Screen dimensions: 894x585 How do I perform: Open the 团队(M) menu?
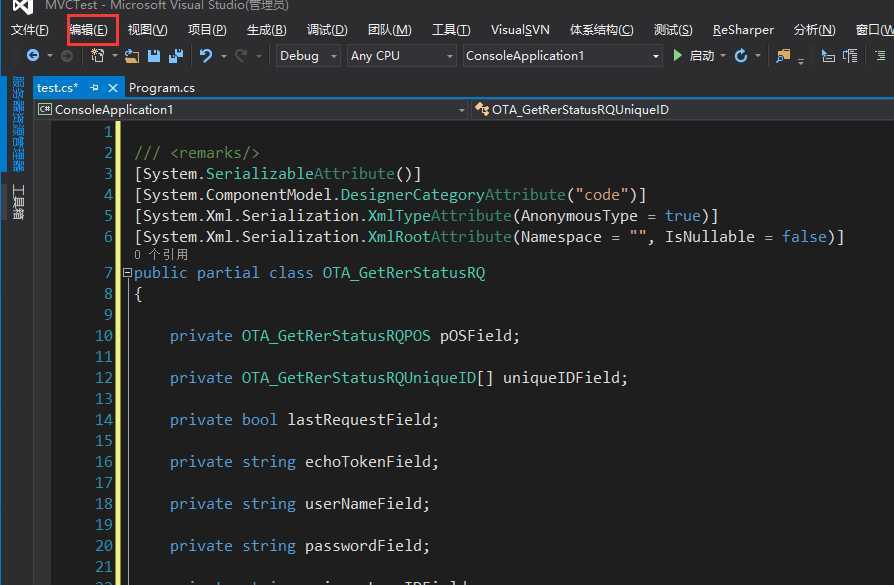point(389,30)
